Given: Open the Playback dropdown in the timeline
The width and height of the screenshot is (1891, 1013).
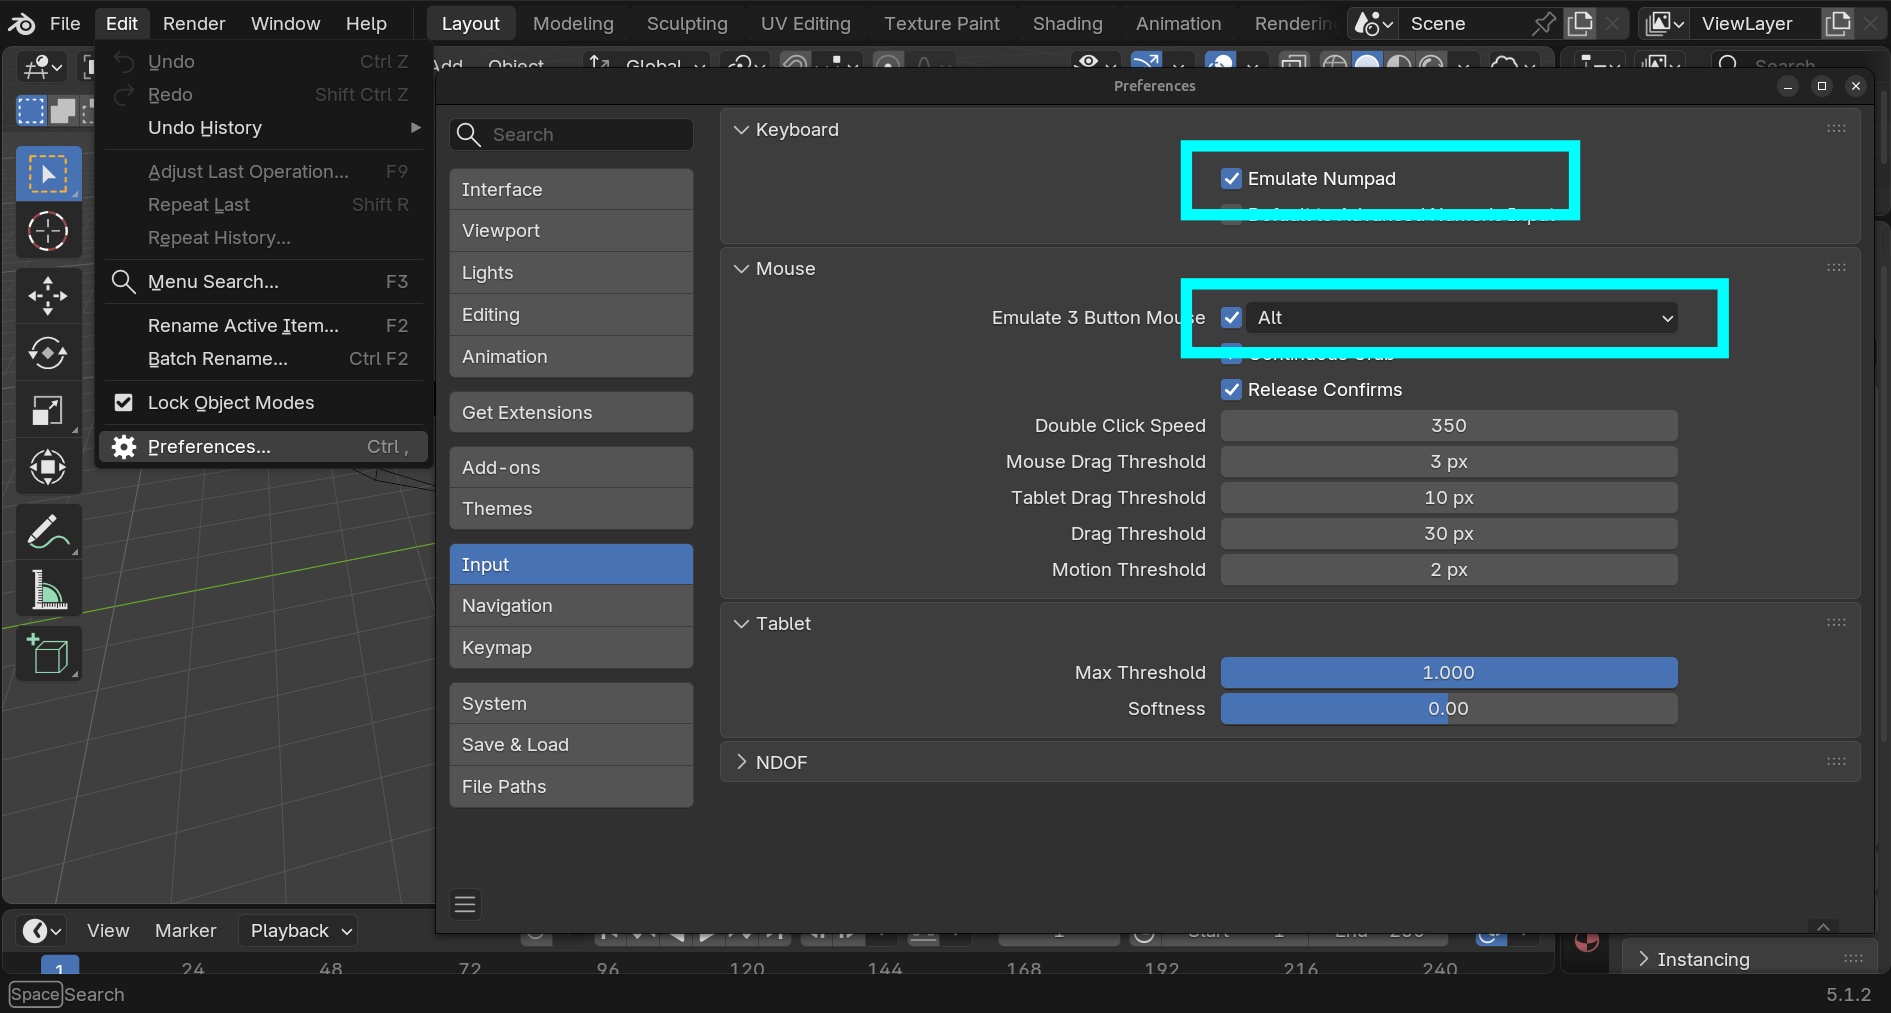Looking at the screenshot, I should 298,931.
